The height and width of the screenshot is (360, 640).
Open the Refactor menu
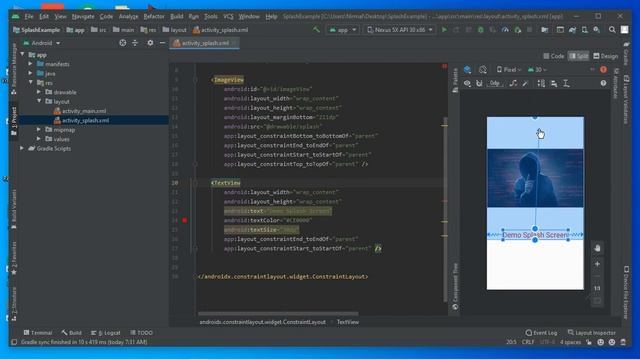point(154,17)
